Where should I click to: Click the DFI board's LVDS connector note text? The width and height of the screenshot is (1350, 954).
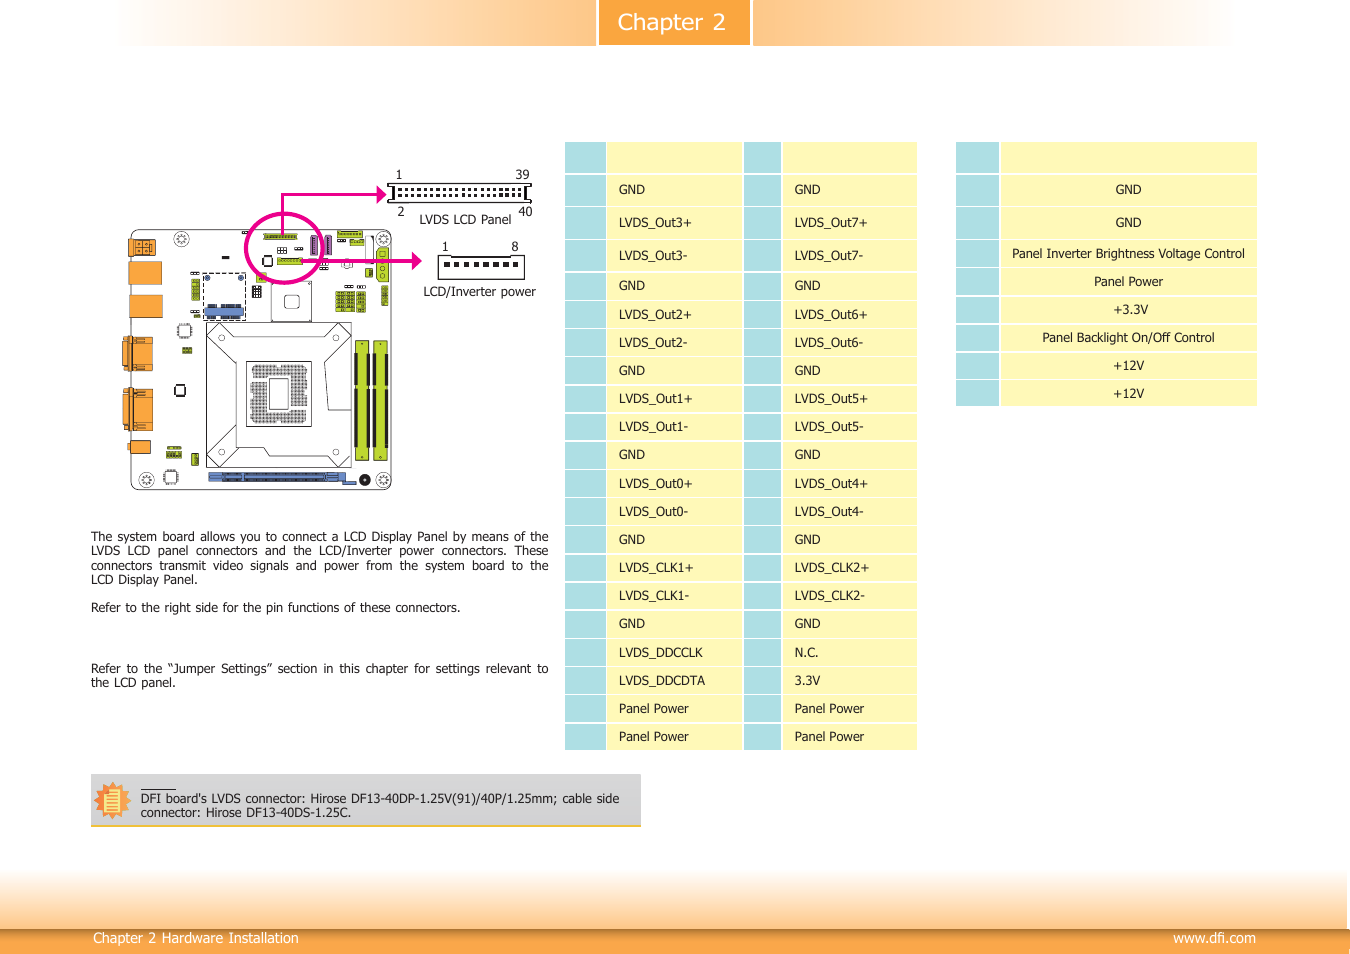coord(380,806)
